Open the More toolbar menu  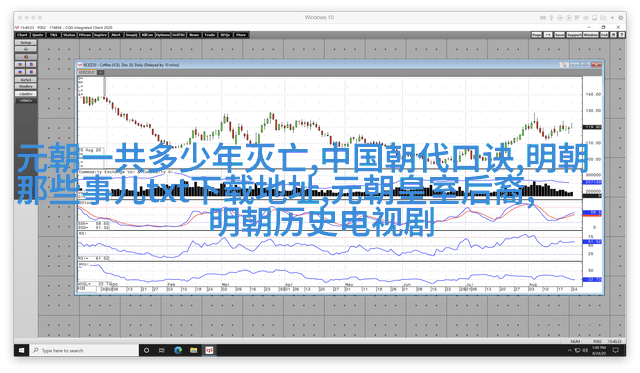click(x=241, y=35)
